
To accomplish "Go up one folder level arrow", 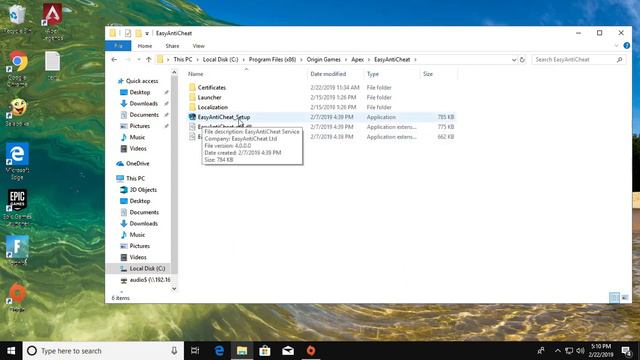I will pyautogui.click(x=149, y=60).
